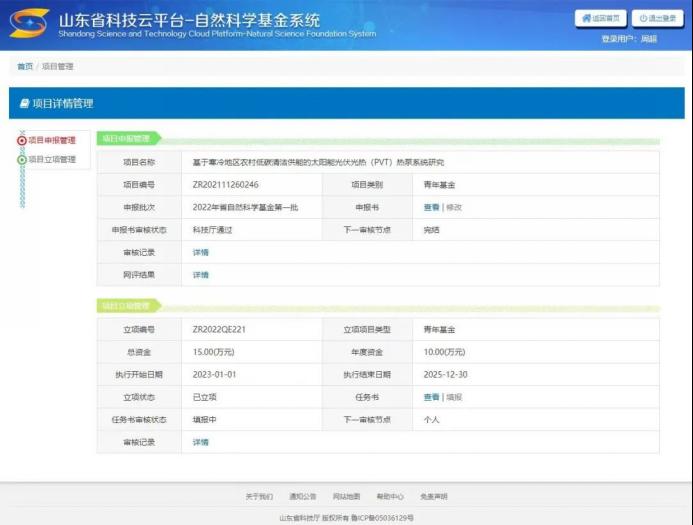The height and width of the screenshot is (525, 693).
Task: Open 详情 for 网评结果
Action: coord(201,275)
